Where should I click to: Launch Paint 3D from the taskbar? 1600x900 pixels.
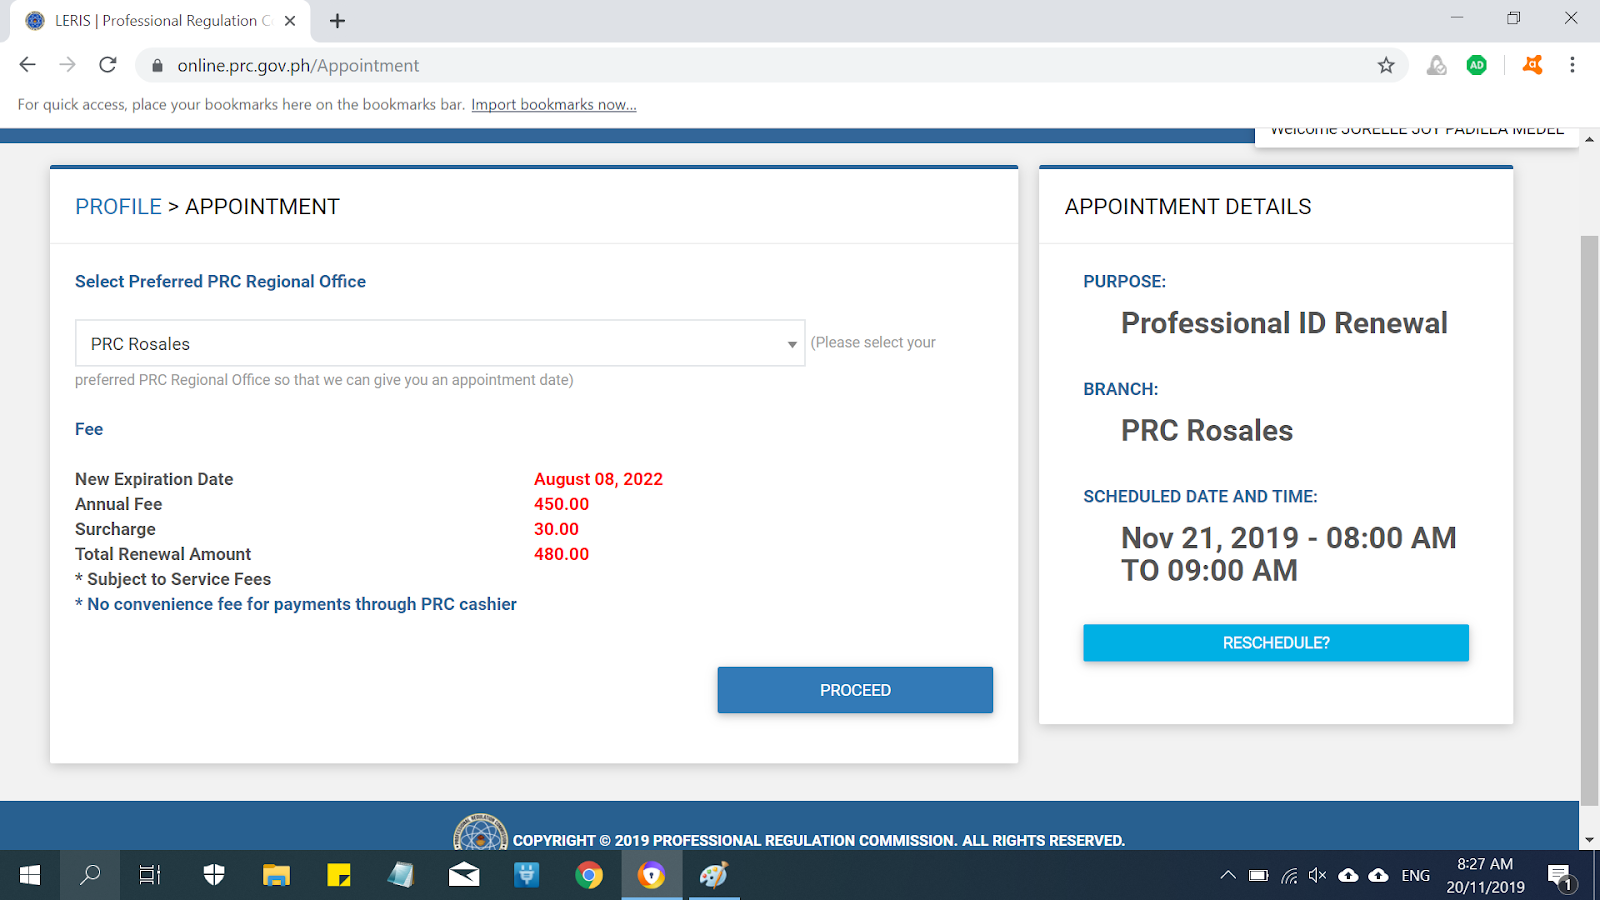click(x=714, y=875)
